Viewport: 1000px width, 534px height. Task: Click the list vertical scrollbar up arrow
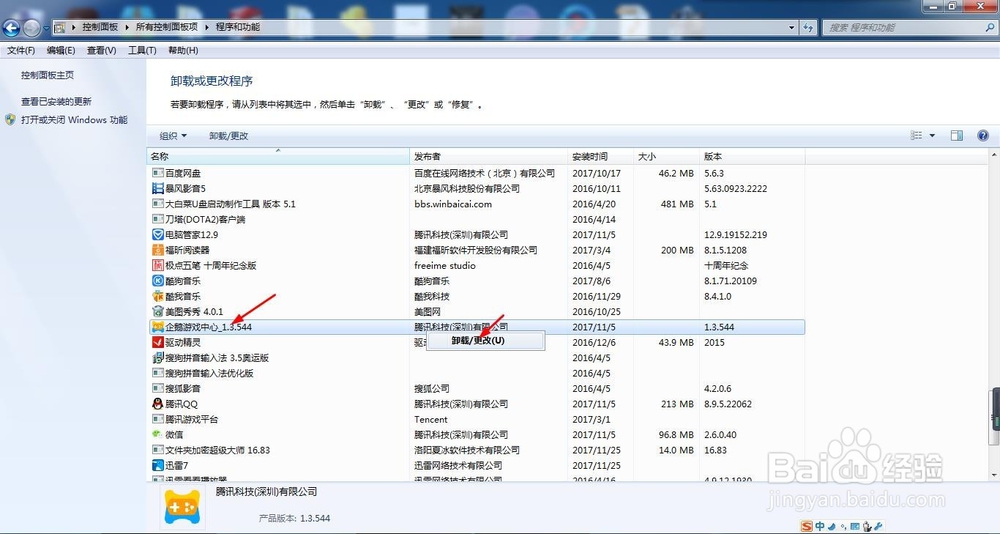pos(994,156)
